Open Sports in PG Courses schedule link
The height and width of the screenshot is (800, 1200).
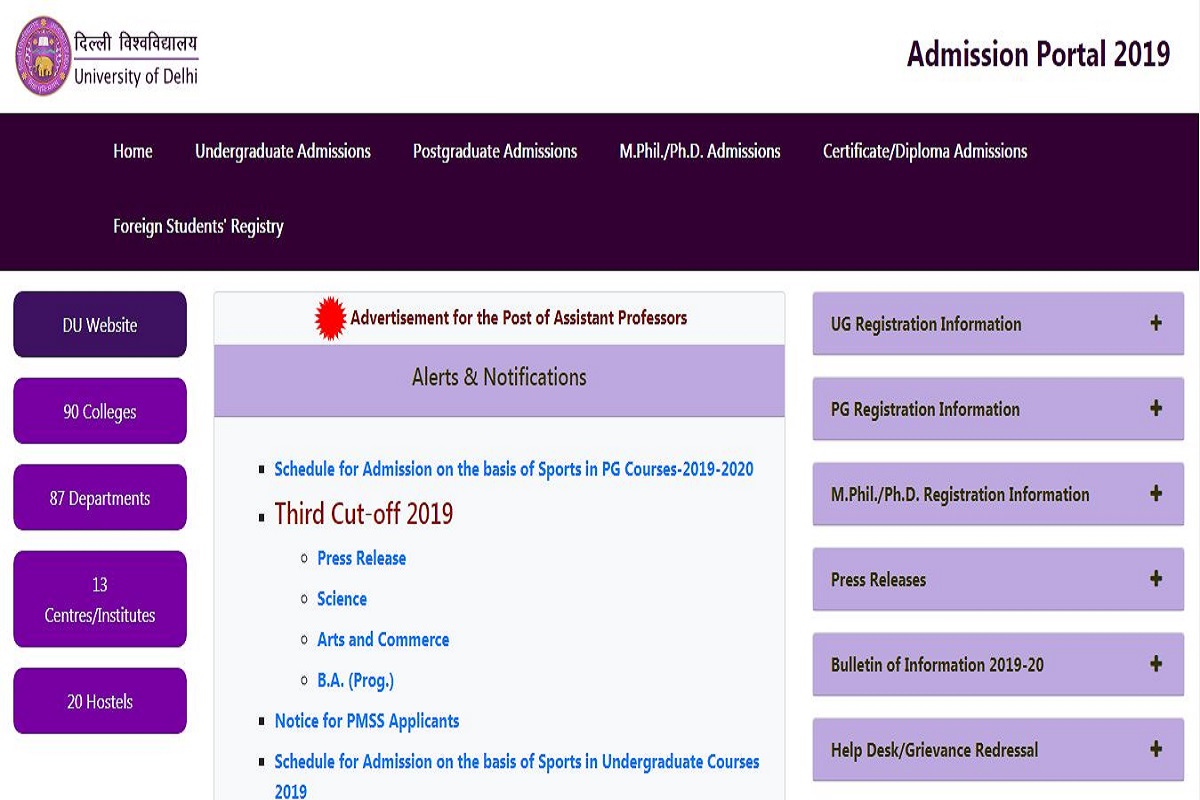(x=514, y=469)
